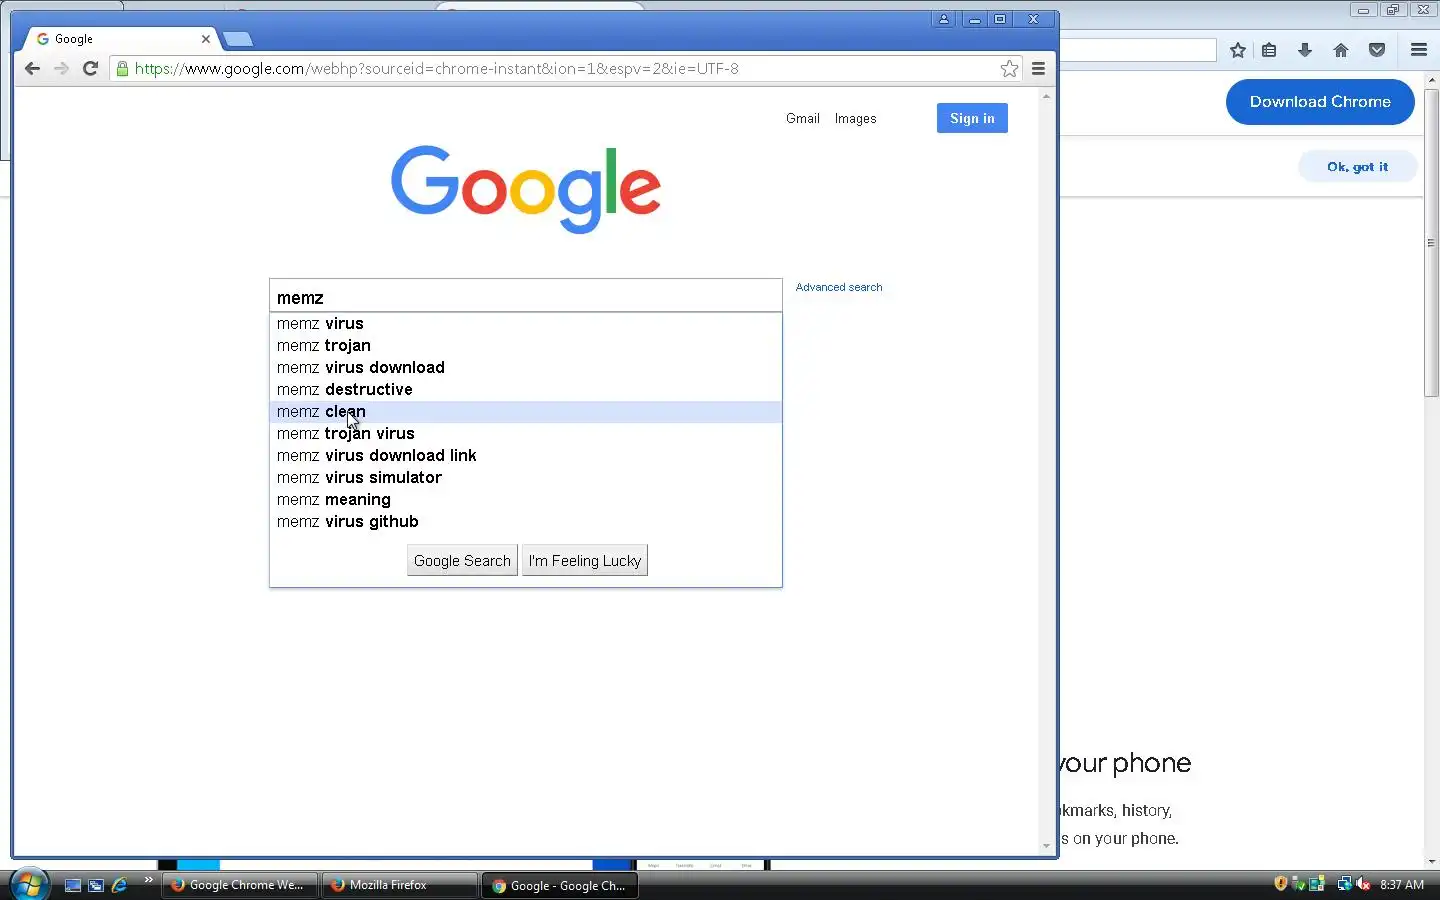Open Firefox's hamburger menu

pyautogui.click(x=1419, y=50)
